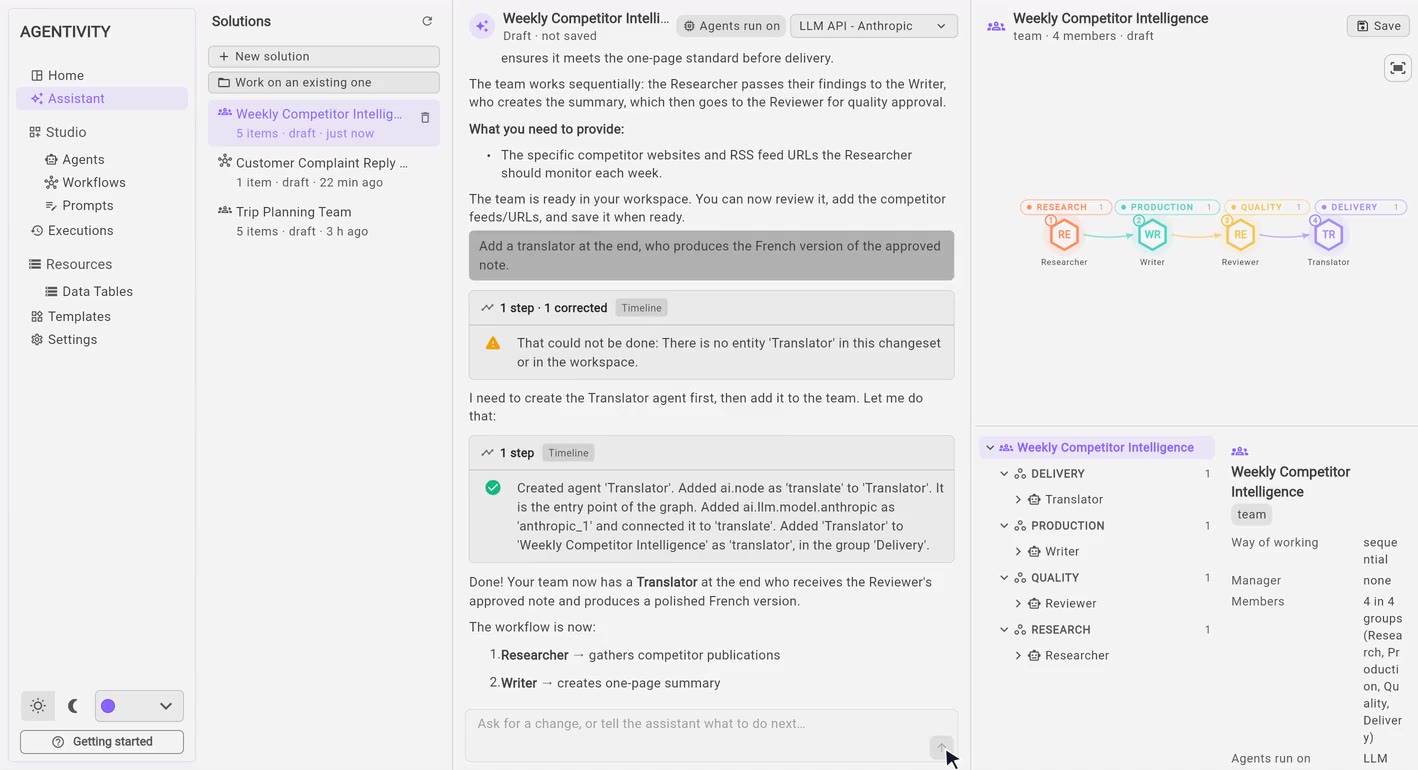This screenshot has width=1418, height=770.
Task: Click the fit-to-screen icon in canvas
Action: [1397, 68]
